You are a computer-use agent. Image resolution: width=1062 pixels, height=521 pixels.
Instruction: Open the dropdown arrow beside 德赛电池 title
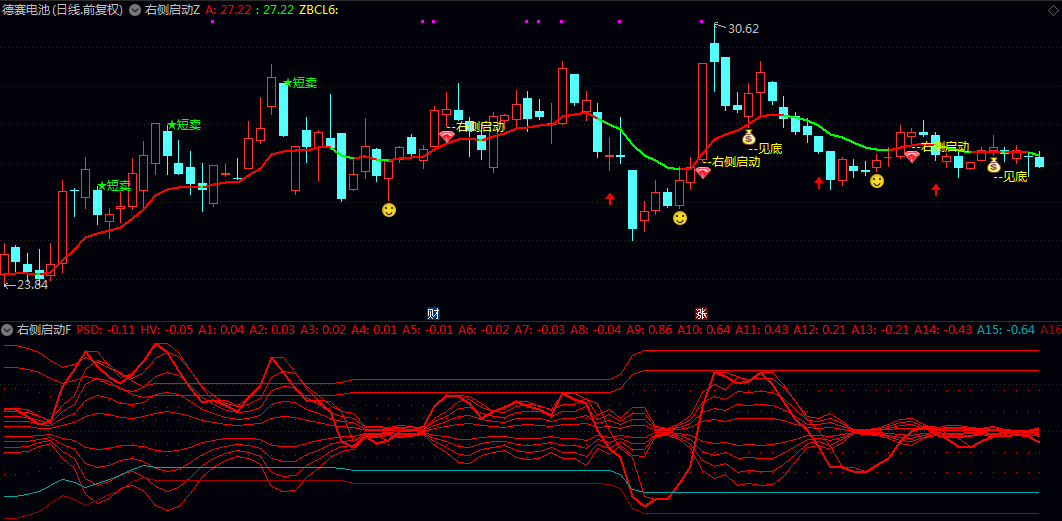[135, 10]
